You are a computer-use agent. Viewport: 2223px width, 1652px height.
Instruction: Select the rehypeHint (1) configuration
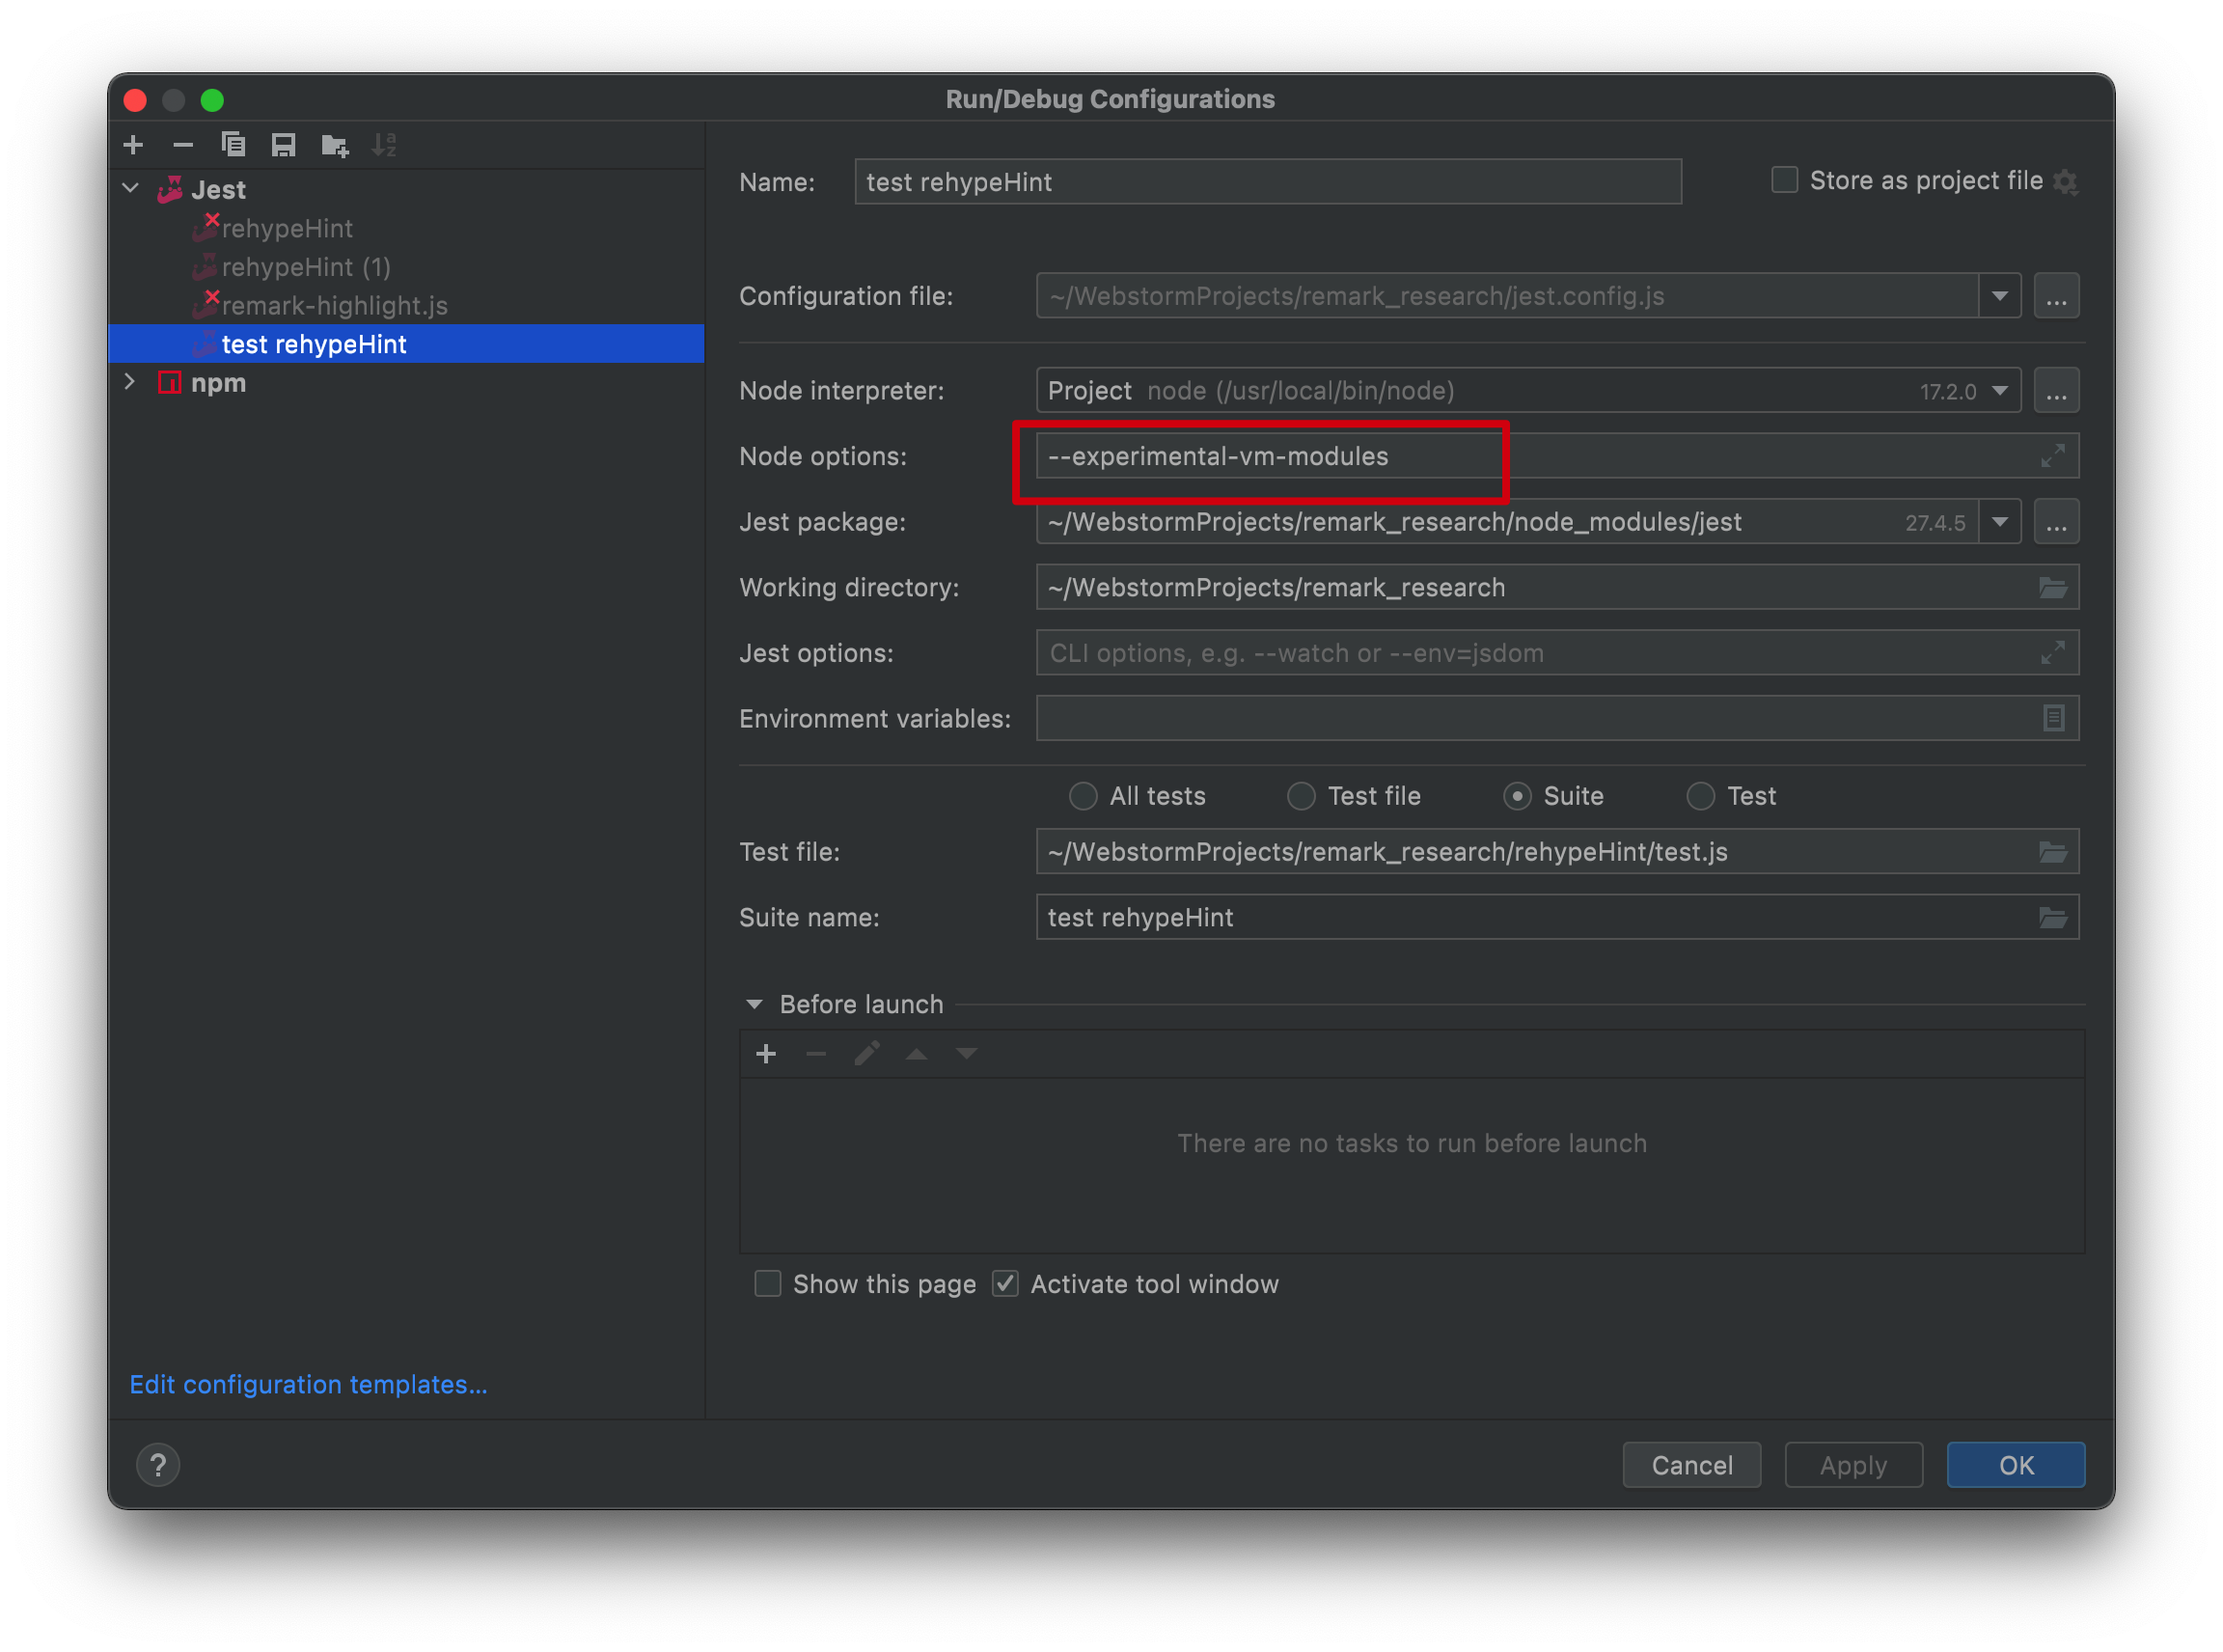(x=406, y=267)
